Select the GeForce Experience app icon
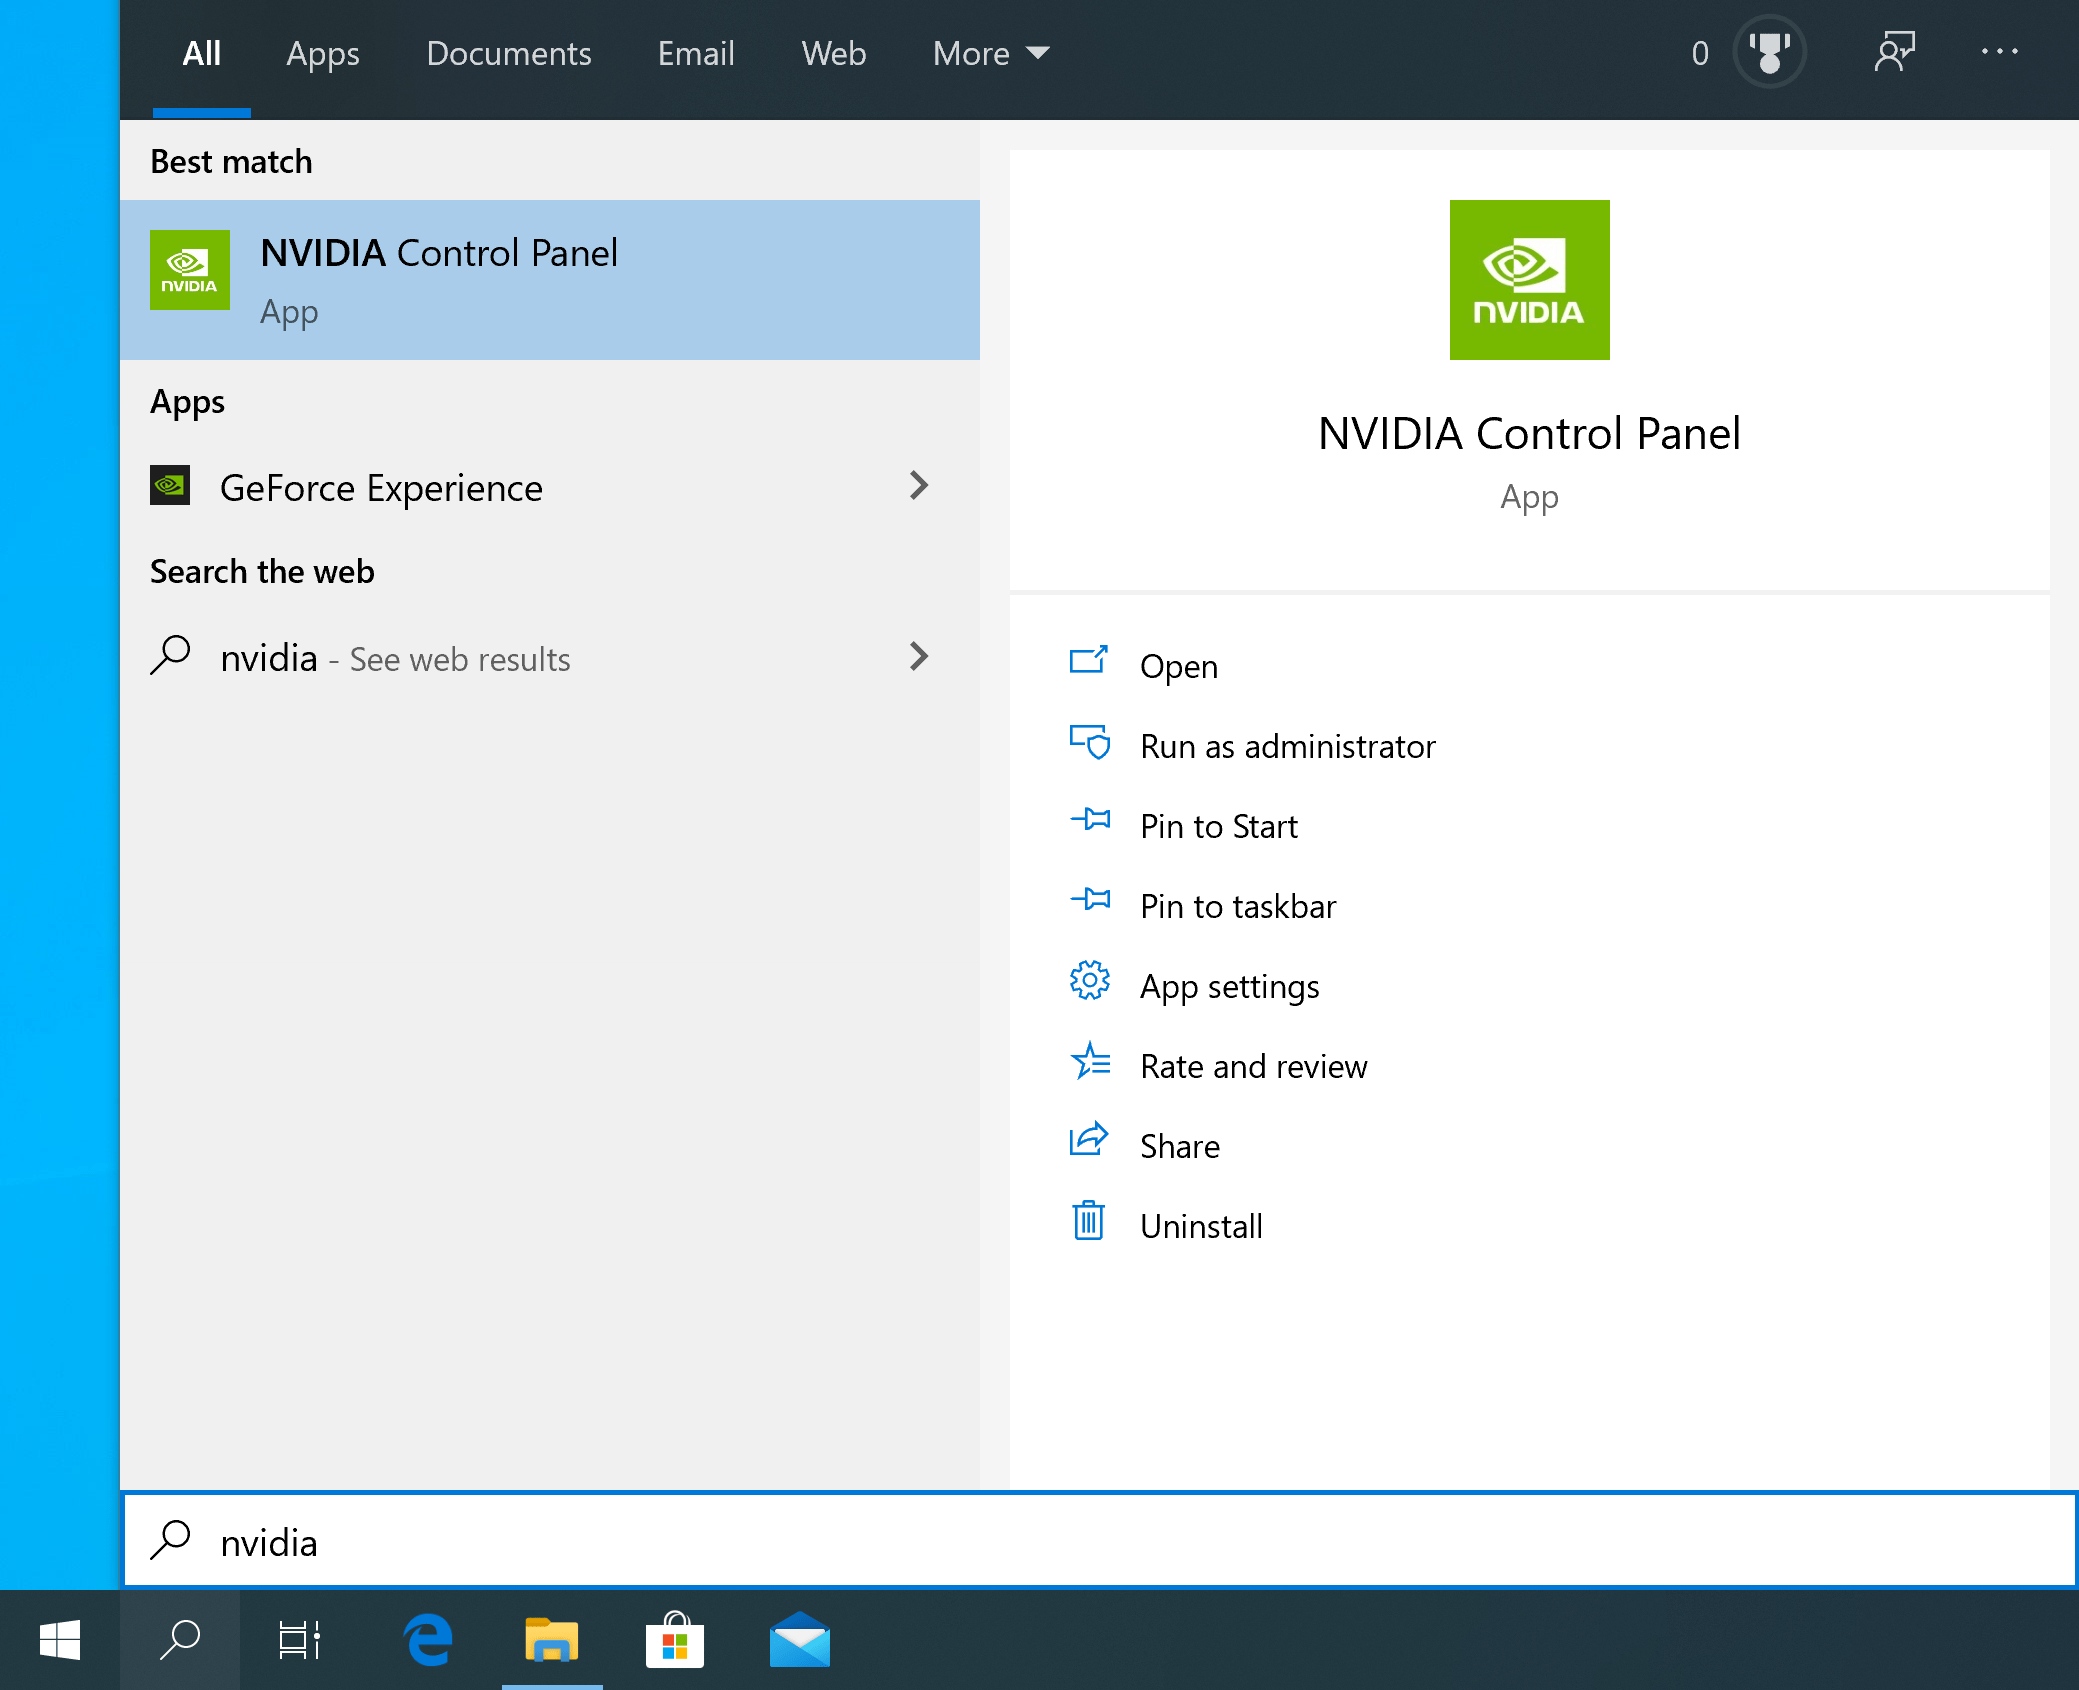This screenshot has height=1690, width=2079. pos(170,487)
